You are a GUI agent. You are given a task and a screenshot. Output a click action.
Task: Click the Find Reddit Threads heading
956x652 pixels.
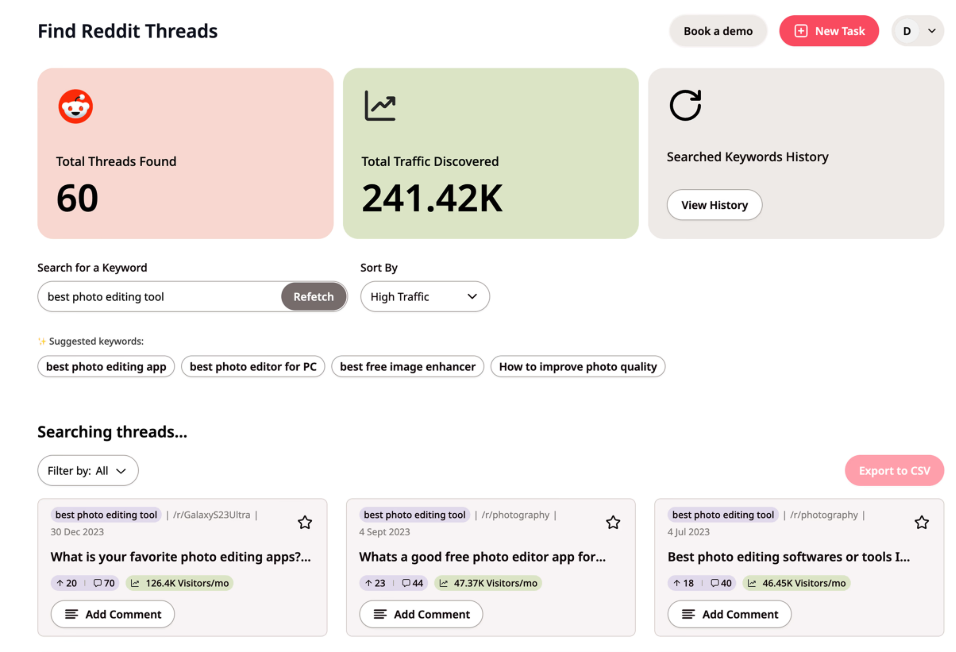tap(127, 31)
